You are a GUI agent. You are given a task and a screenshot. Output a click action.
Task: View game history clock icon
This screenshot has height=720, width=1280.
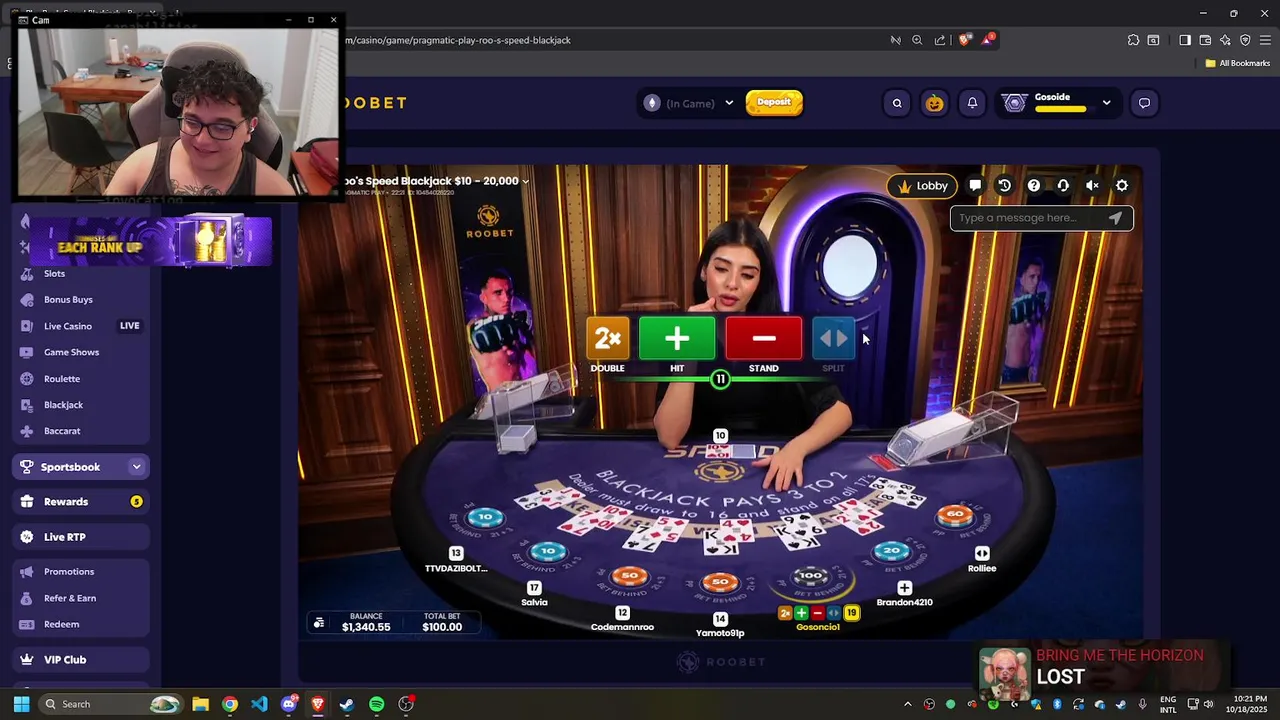click(1004, 186)
